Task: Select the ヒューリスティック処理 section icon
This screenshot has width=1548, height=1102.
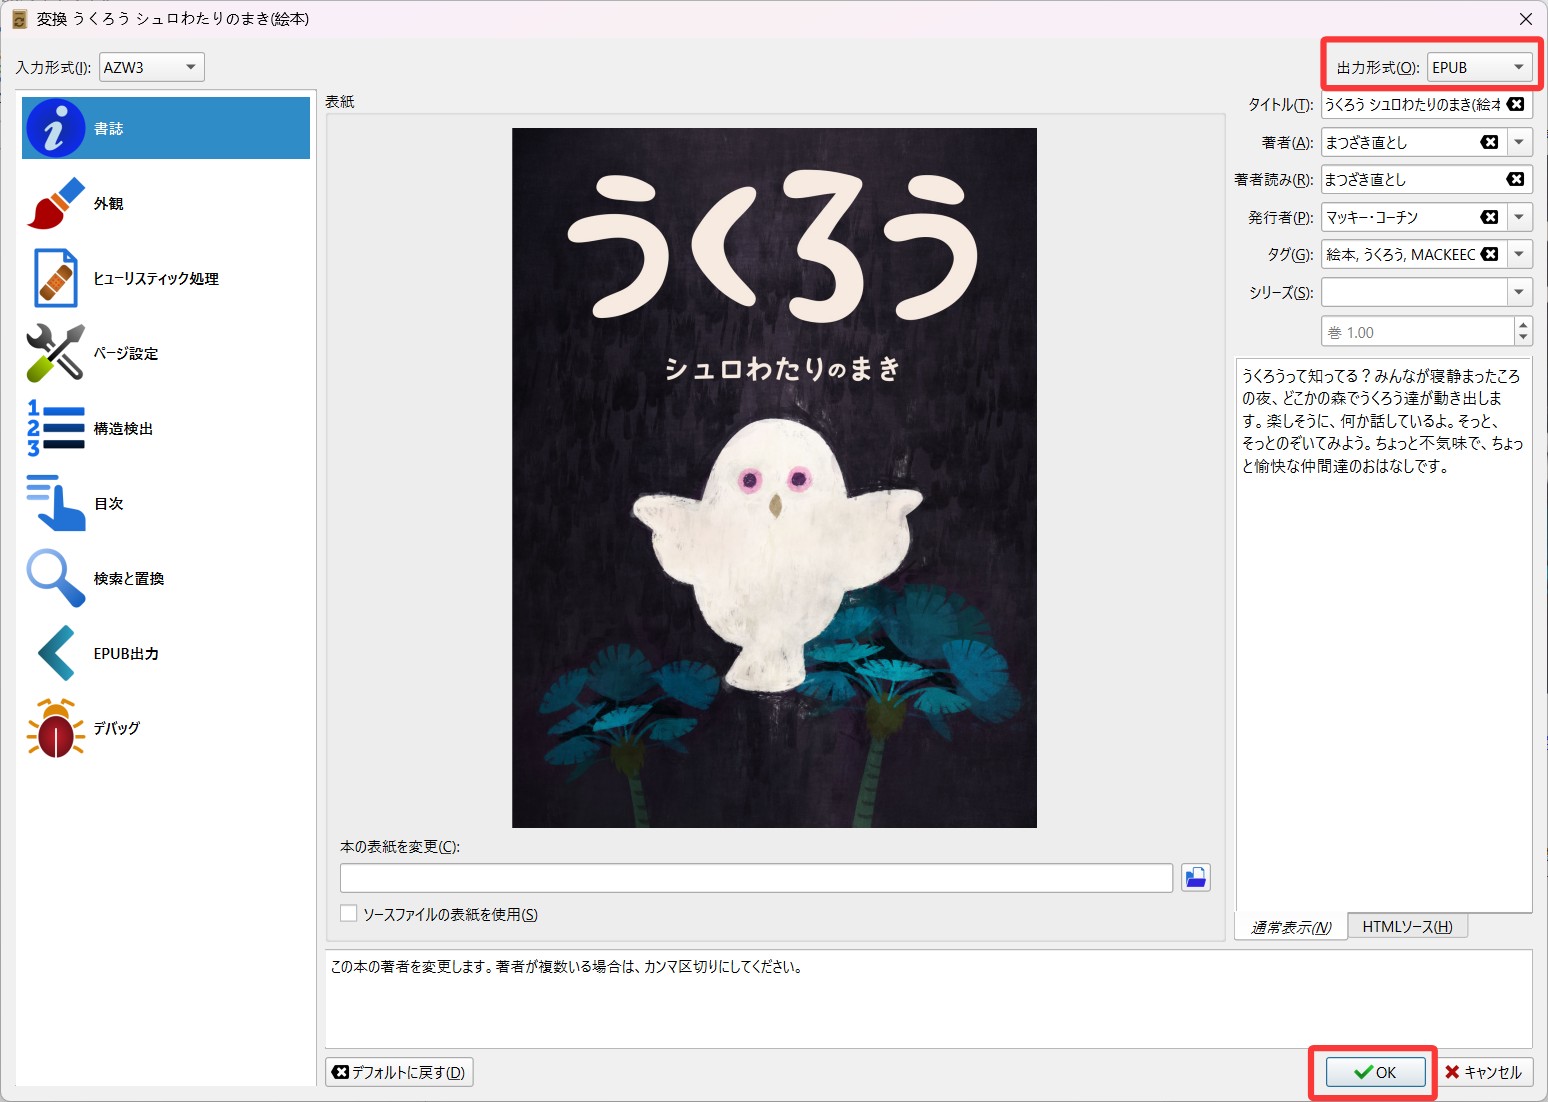Action: (x=55, y=279)
